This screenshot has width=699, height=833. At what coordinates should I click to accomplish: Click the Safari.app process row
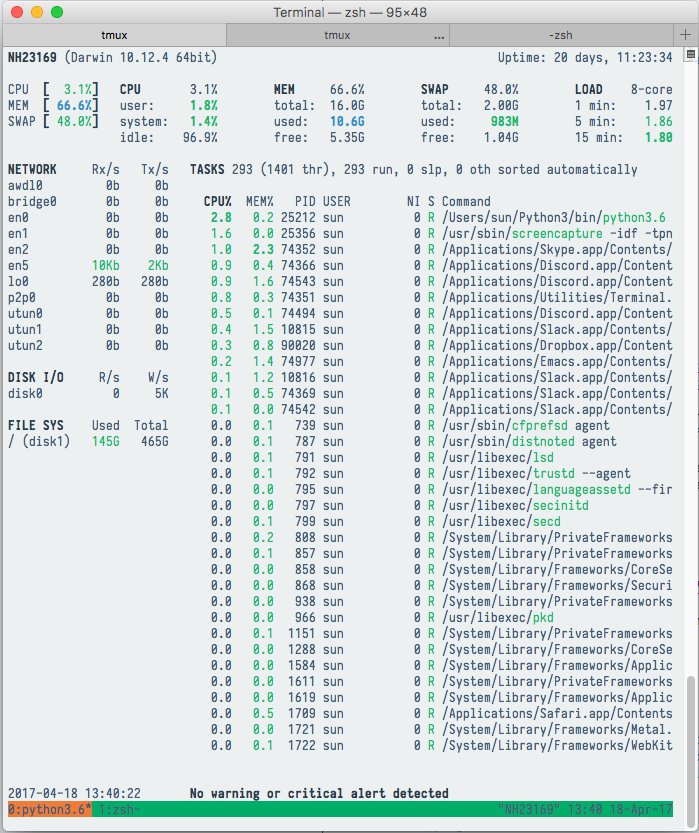440,713
